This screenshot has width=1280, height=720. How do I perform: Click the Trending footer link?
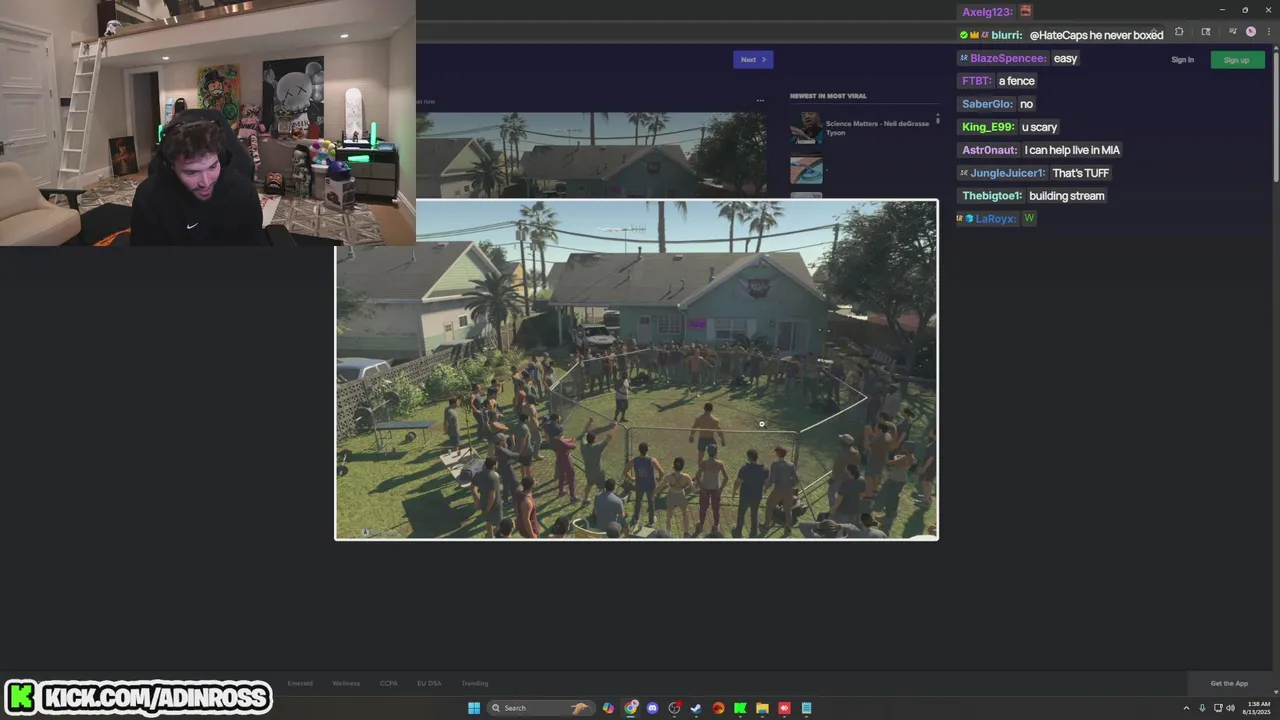coord(475,683)
